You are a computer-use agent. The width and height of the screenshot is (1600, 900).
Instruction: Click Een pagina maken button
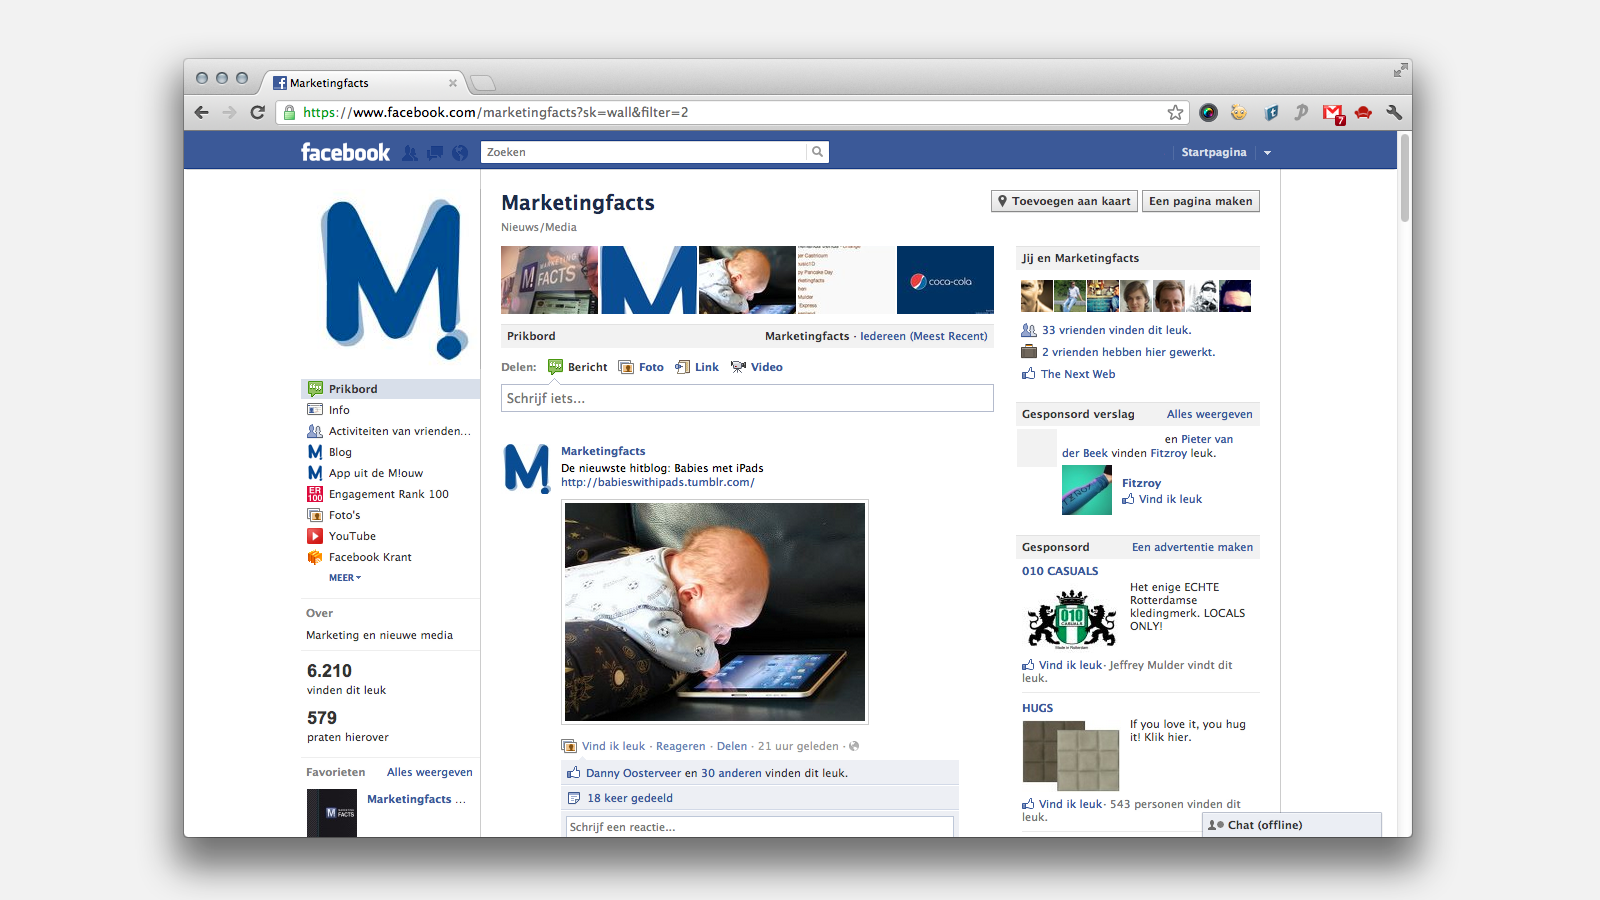tap(1200, 201)
